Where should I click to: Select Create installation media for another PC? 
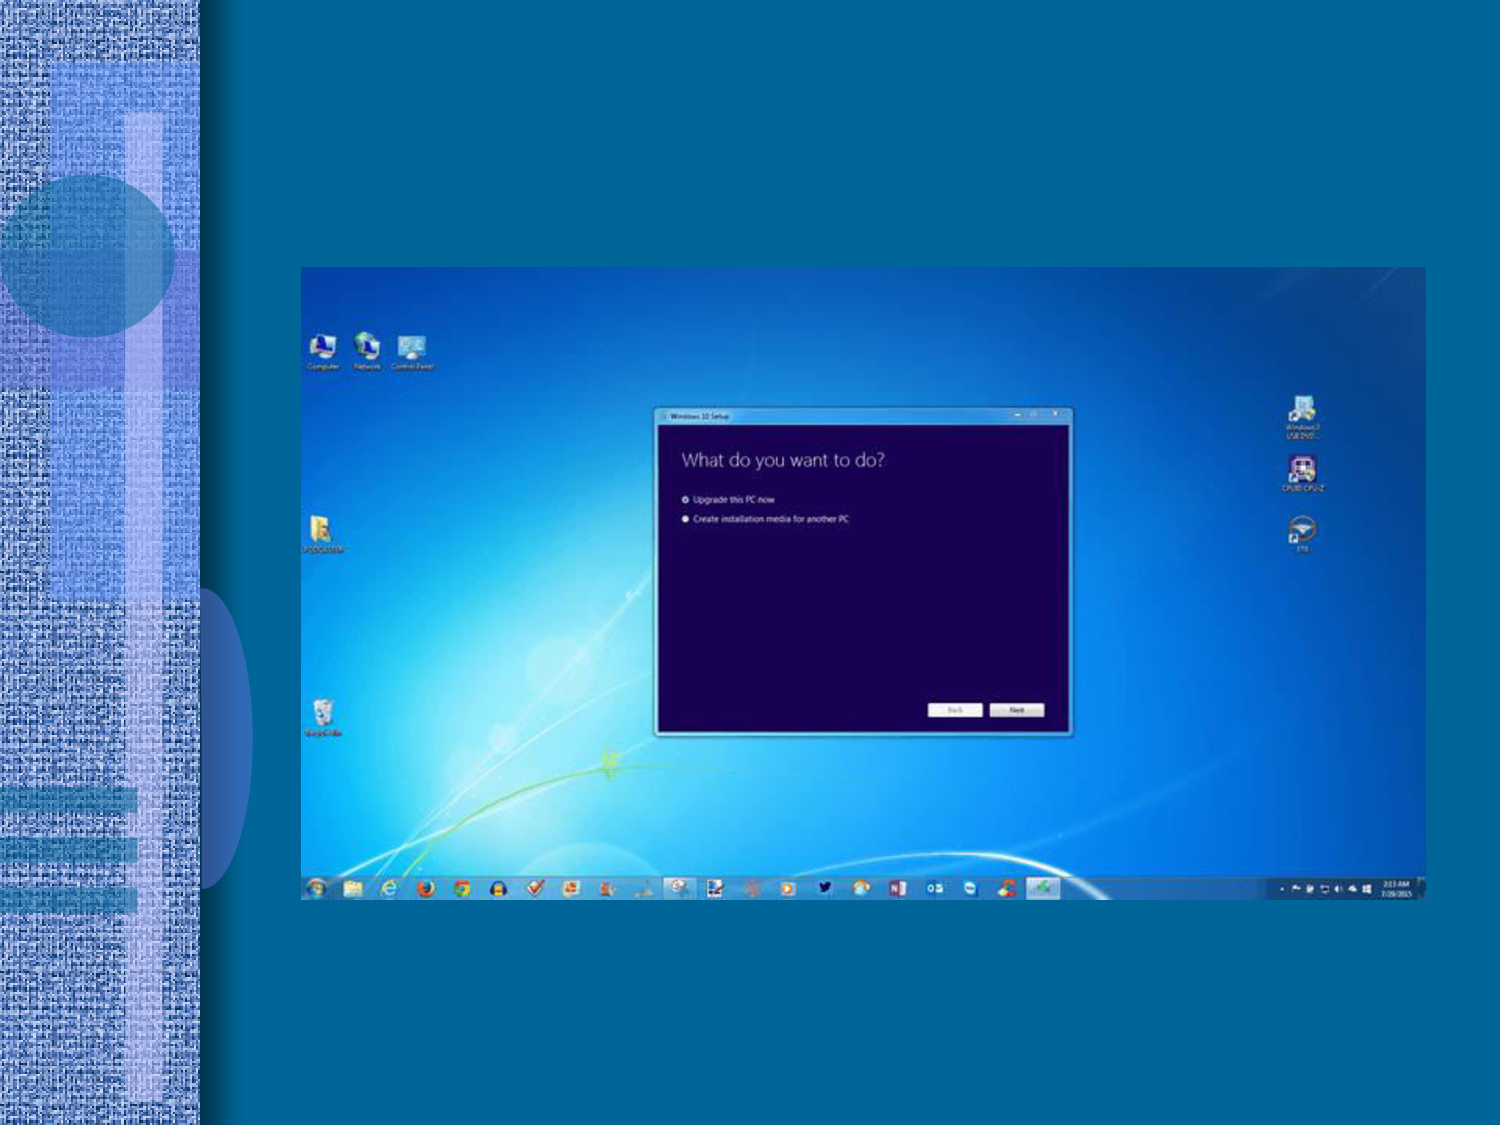(x=766, y=519)
